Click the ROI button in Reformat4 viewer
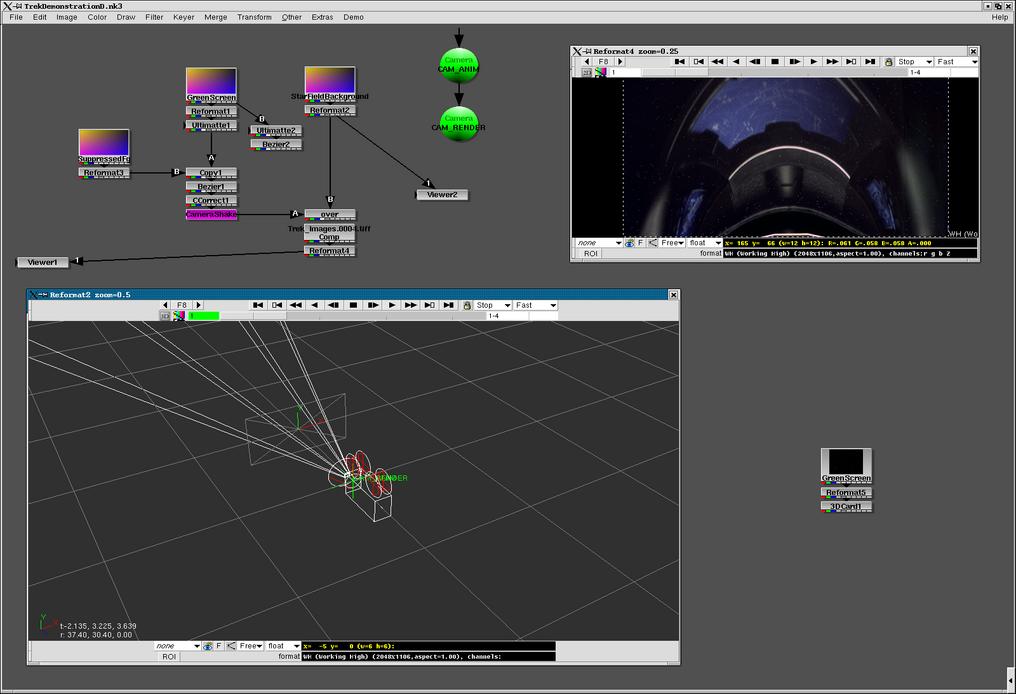 [x=591, y=254]
